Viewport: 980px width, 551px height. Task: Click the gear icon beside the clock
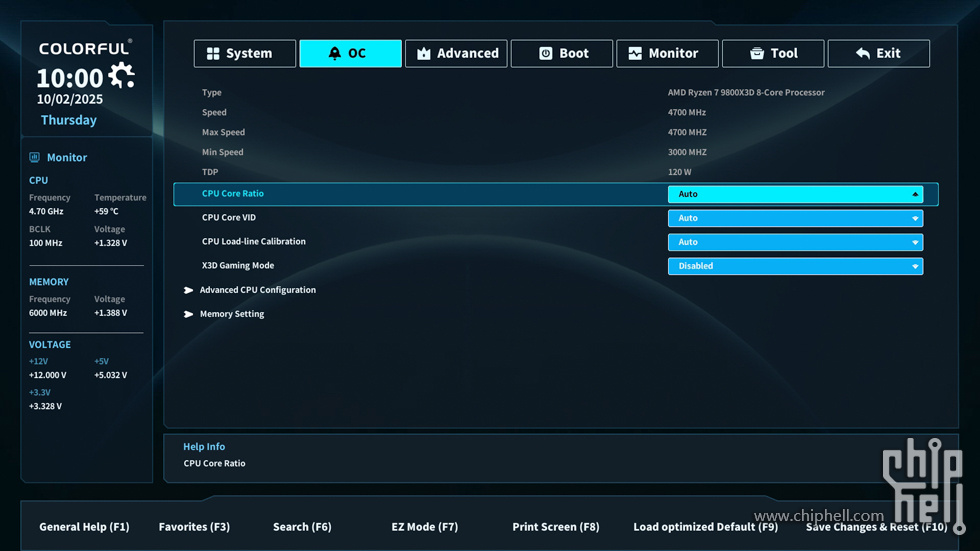pos(122,76)
